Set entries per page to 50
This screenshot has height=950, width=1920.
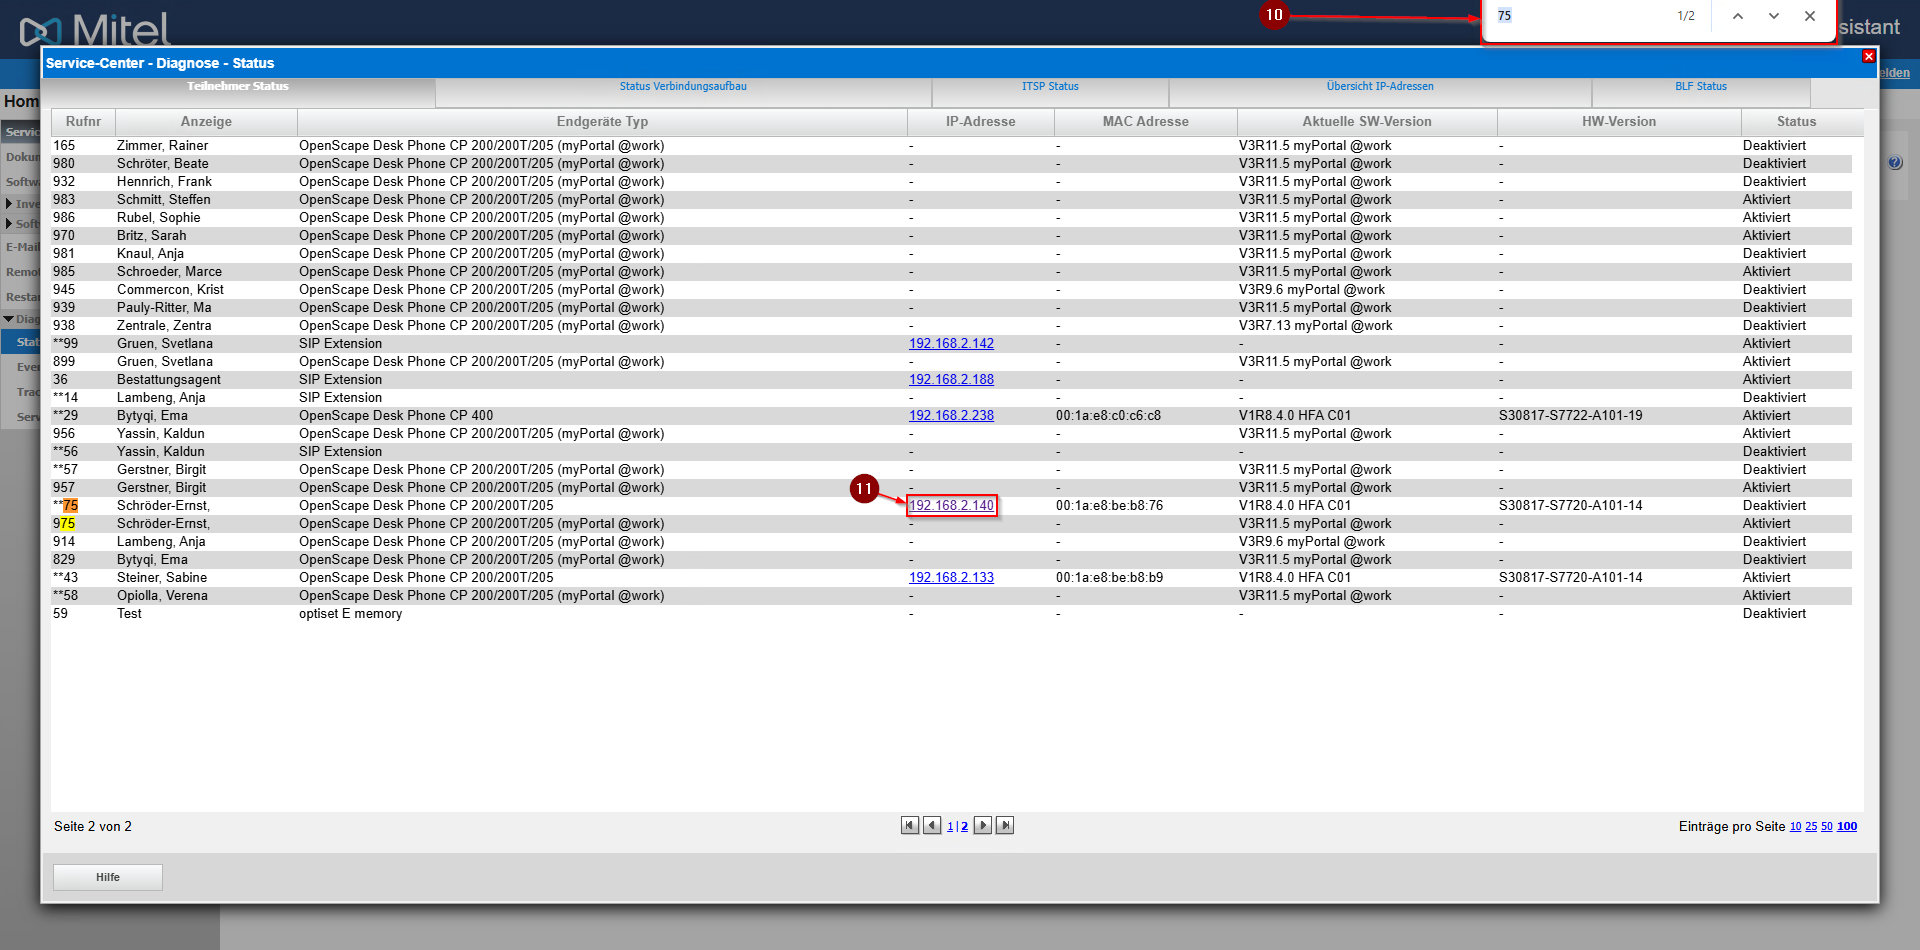click(x=1827, y=827)
